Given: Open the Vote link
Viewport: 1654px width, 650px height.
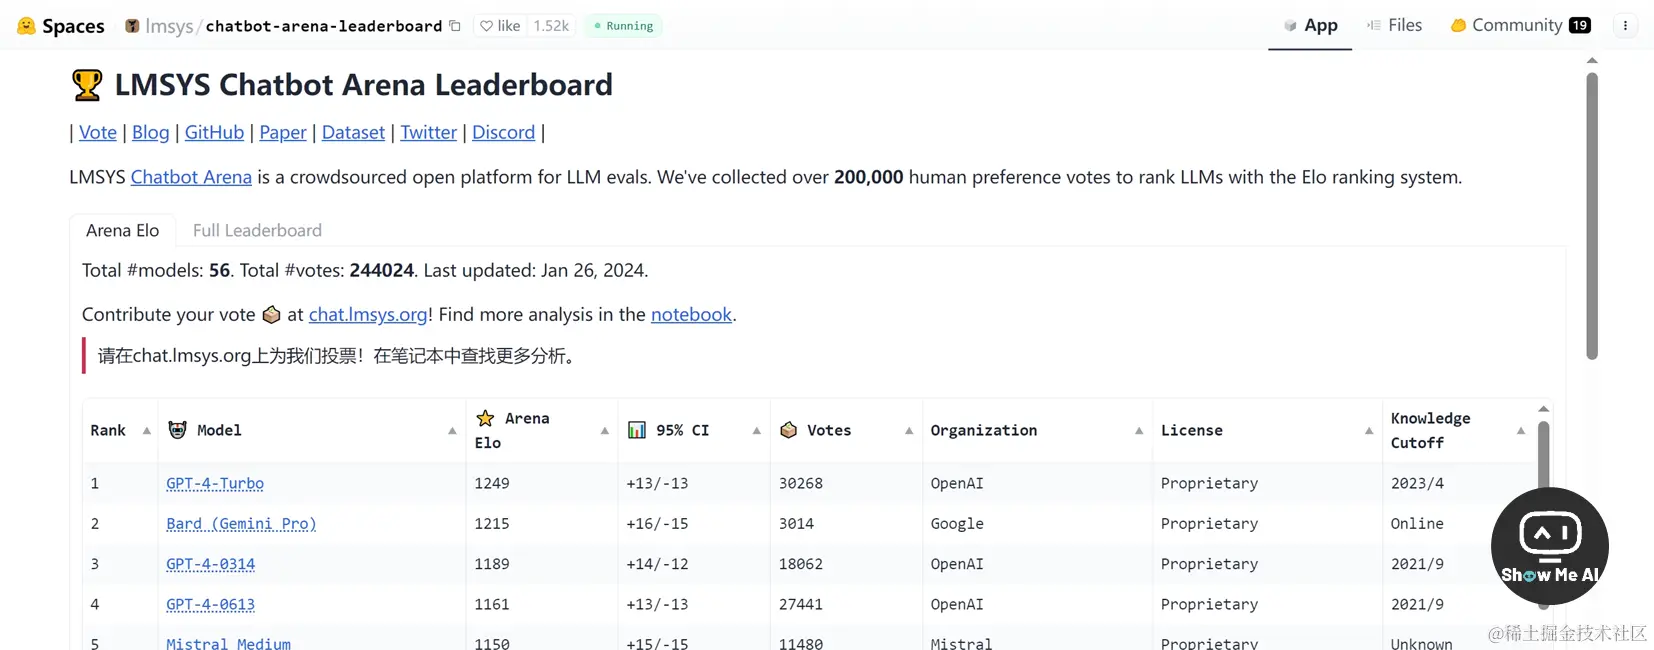Looking at the screenshot, I should coord(98,132).
